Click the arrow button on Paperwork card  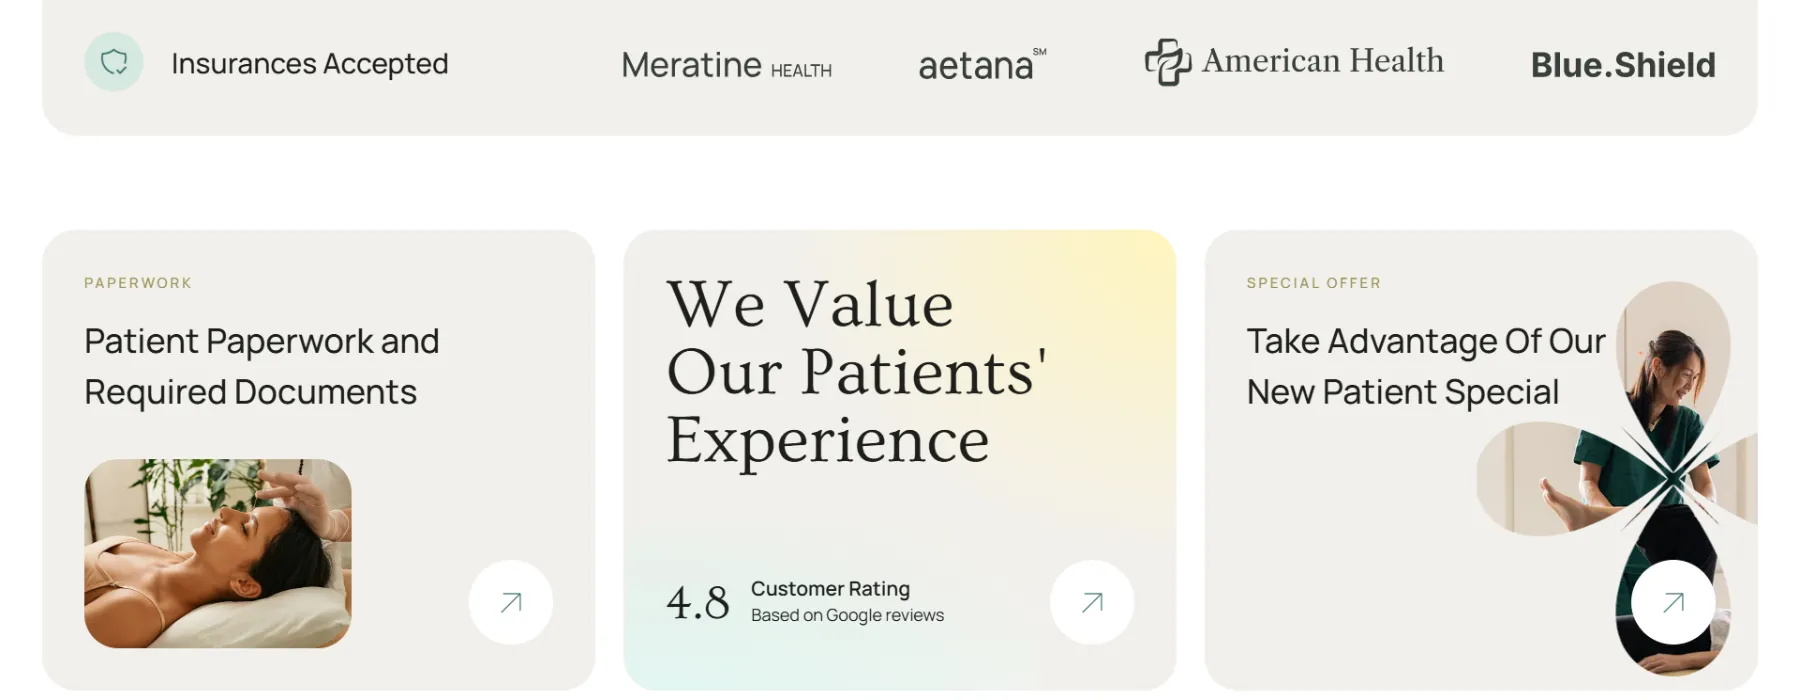511,602
